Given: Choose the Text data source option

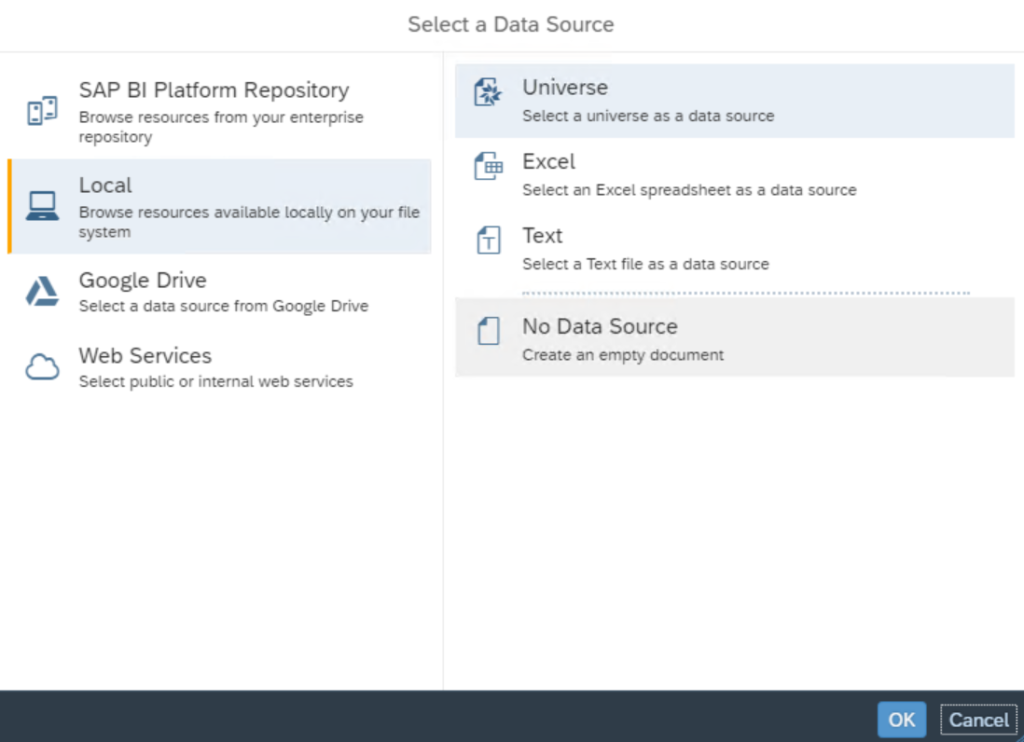Looking at the screenshot, I should tap(735, 249).
